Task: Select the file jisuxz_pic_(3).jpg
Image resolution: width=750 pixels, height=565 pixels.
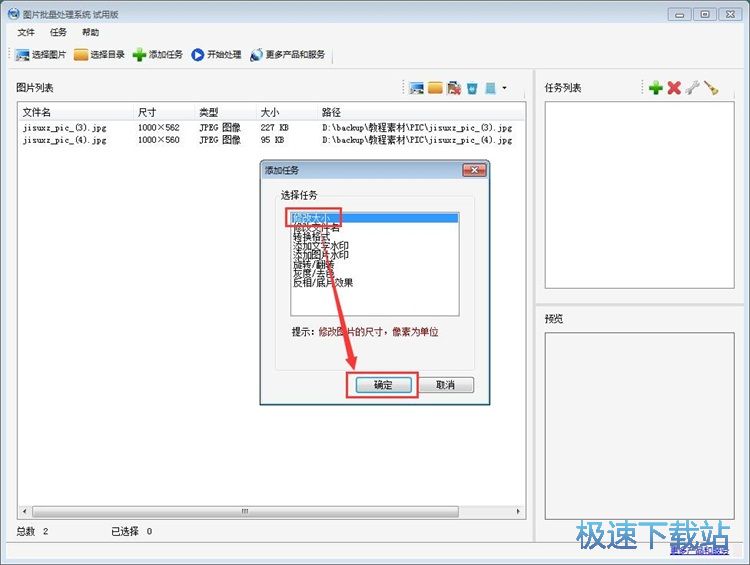Action: click(65, 128)
